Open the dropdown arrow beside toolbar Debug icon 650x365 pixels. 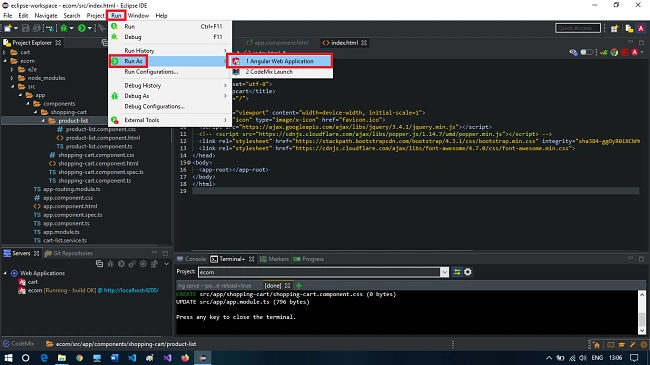pos(71,28)
